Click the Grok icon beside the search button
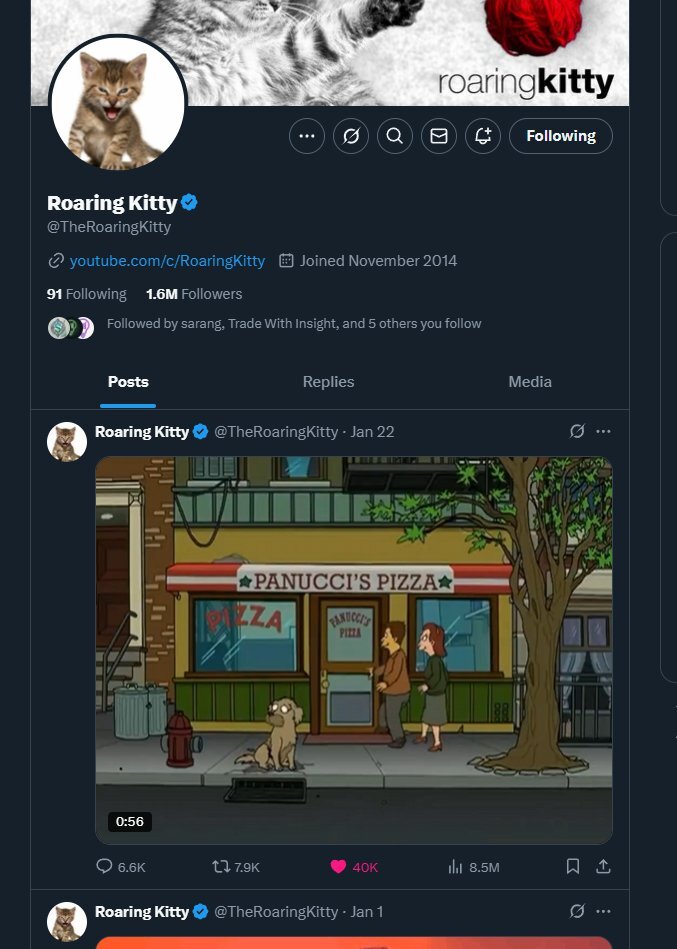677x949 pixels. (351, 136)
